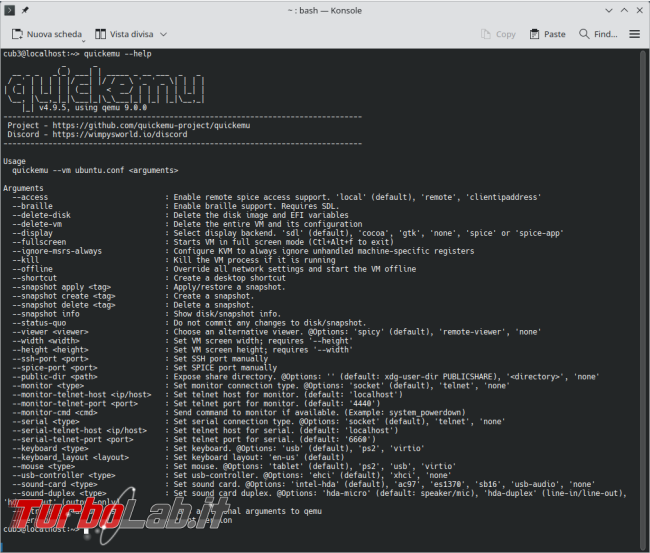Open the hamburger menu
Viewport: 650px width, 553px height.
(x=634, y=34)
